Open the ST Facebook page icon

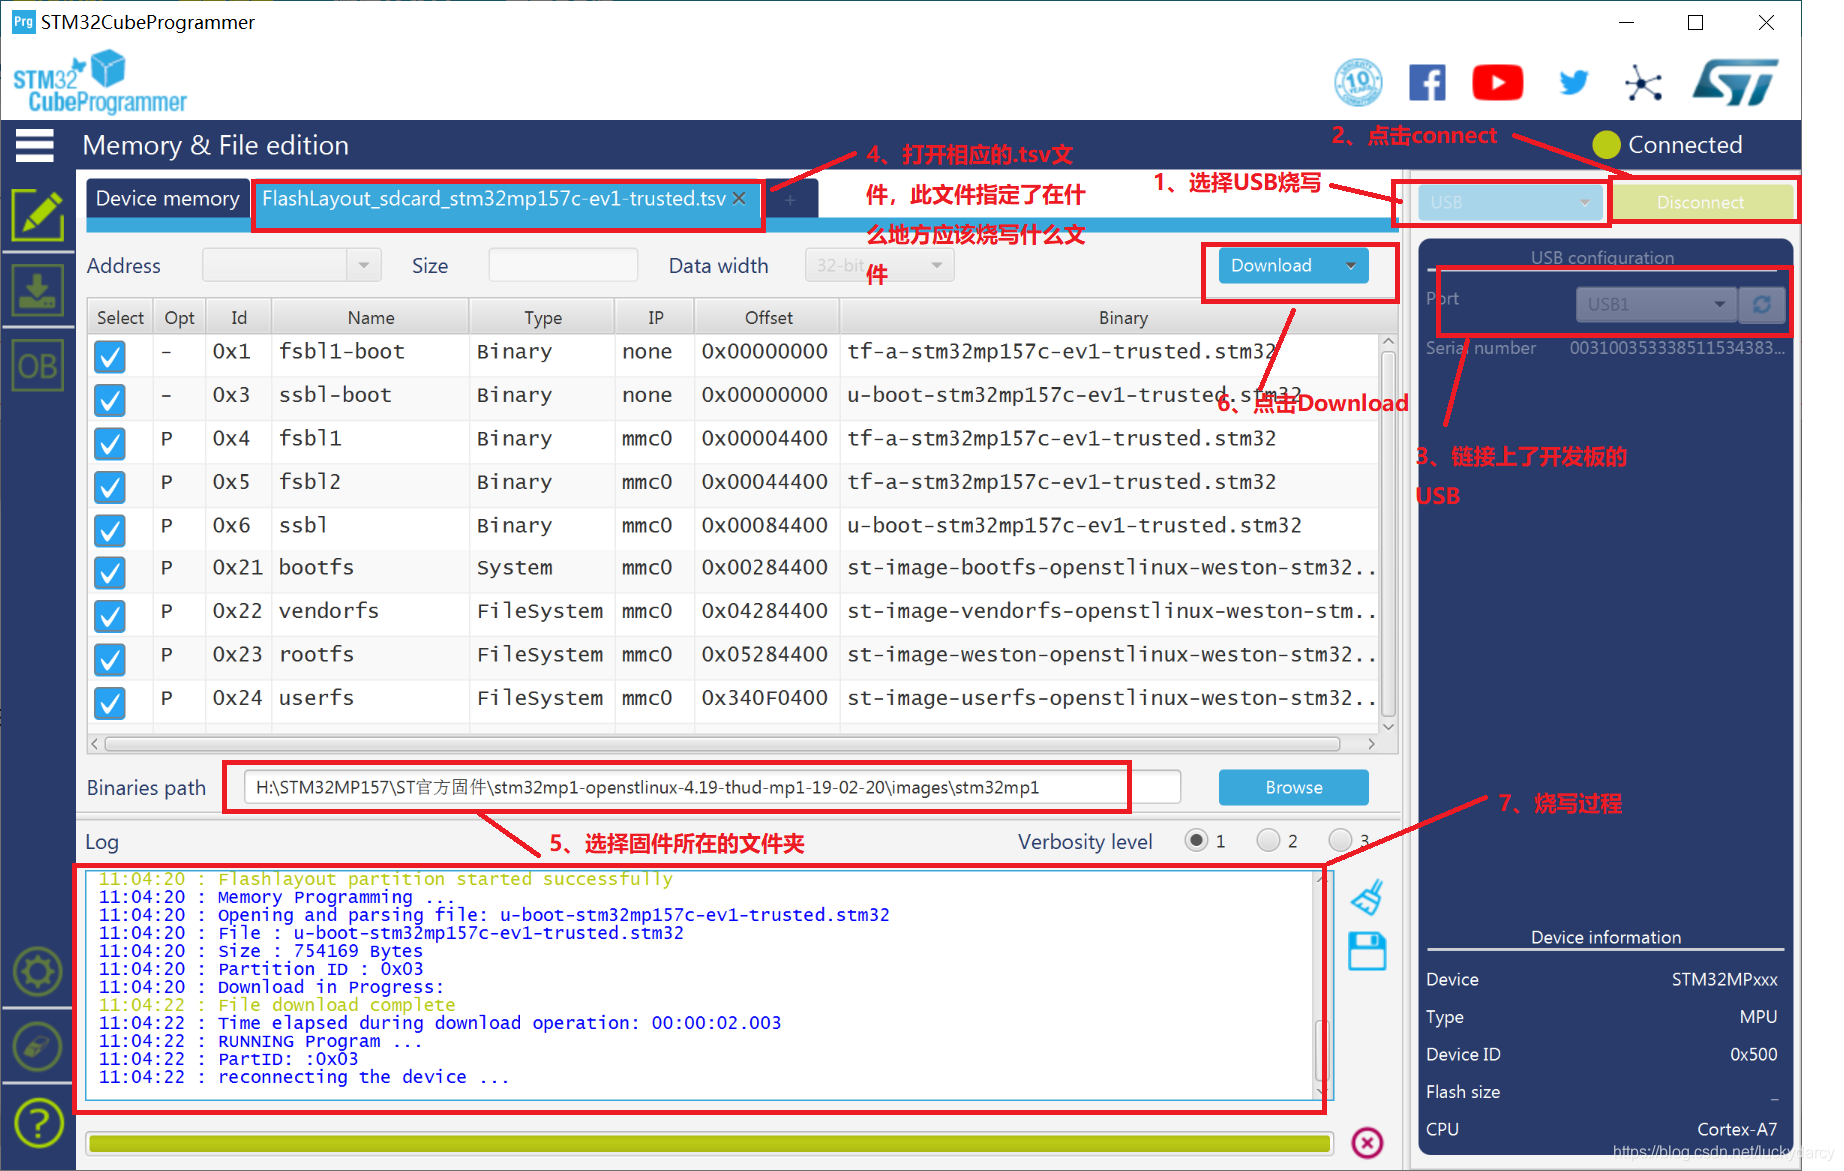tap(1427, 82)
